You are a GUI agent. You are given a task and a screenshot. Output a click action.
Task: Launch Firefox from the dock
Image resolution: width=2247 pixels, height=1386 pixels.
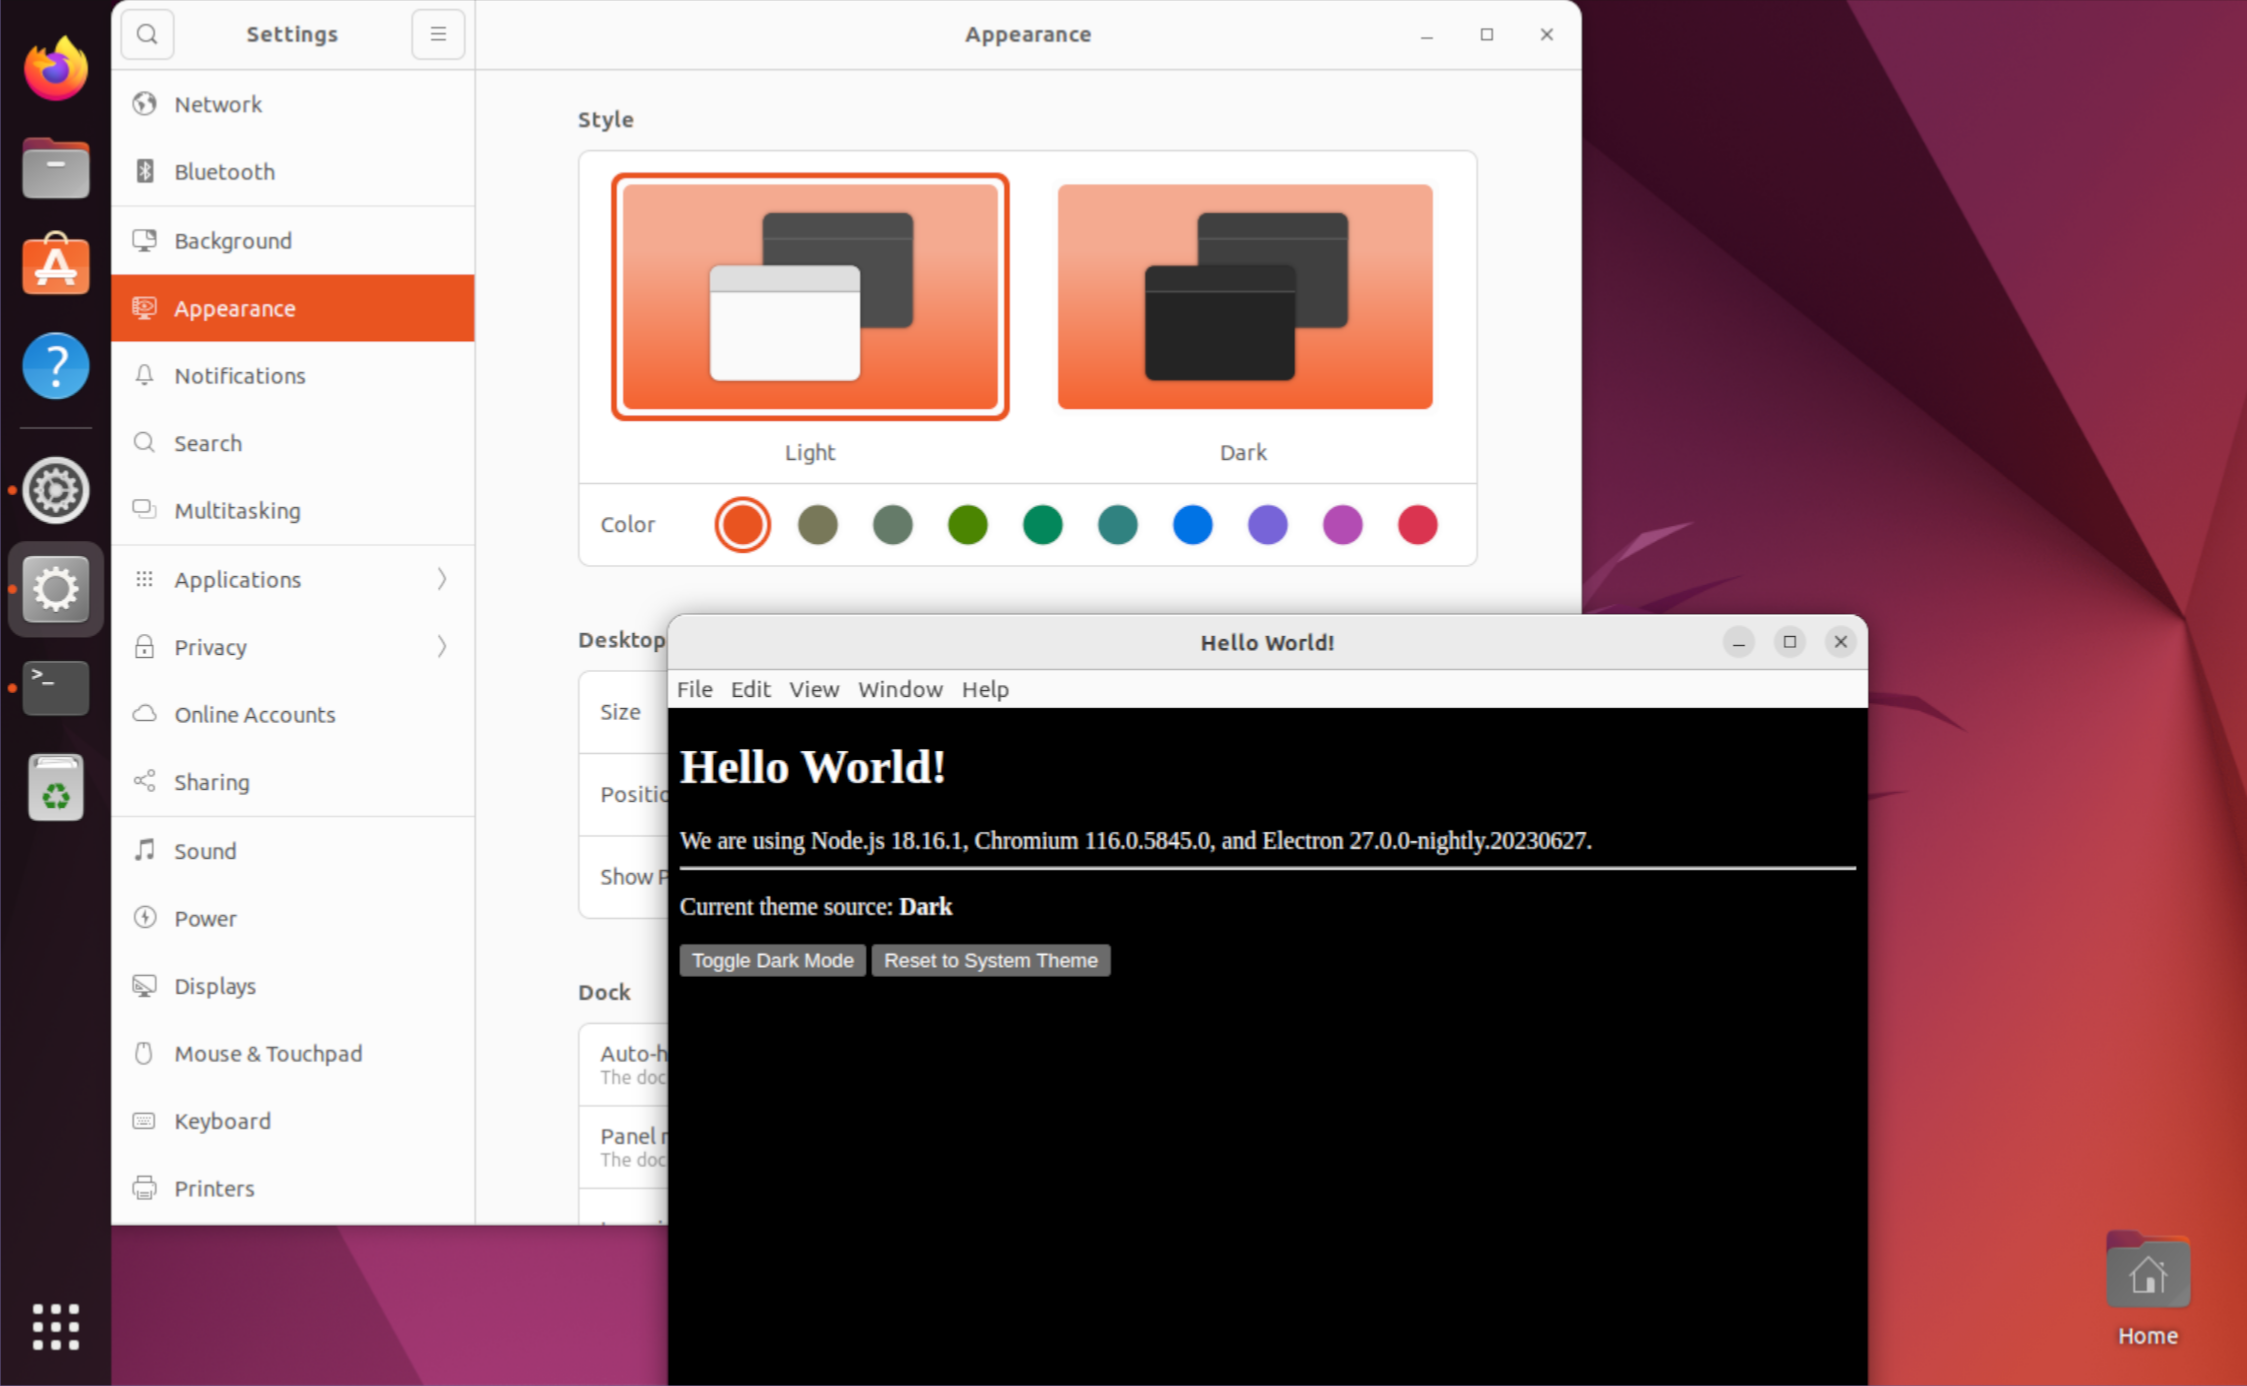click(55, 68)
